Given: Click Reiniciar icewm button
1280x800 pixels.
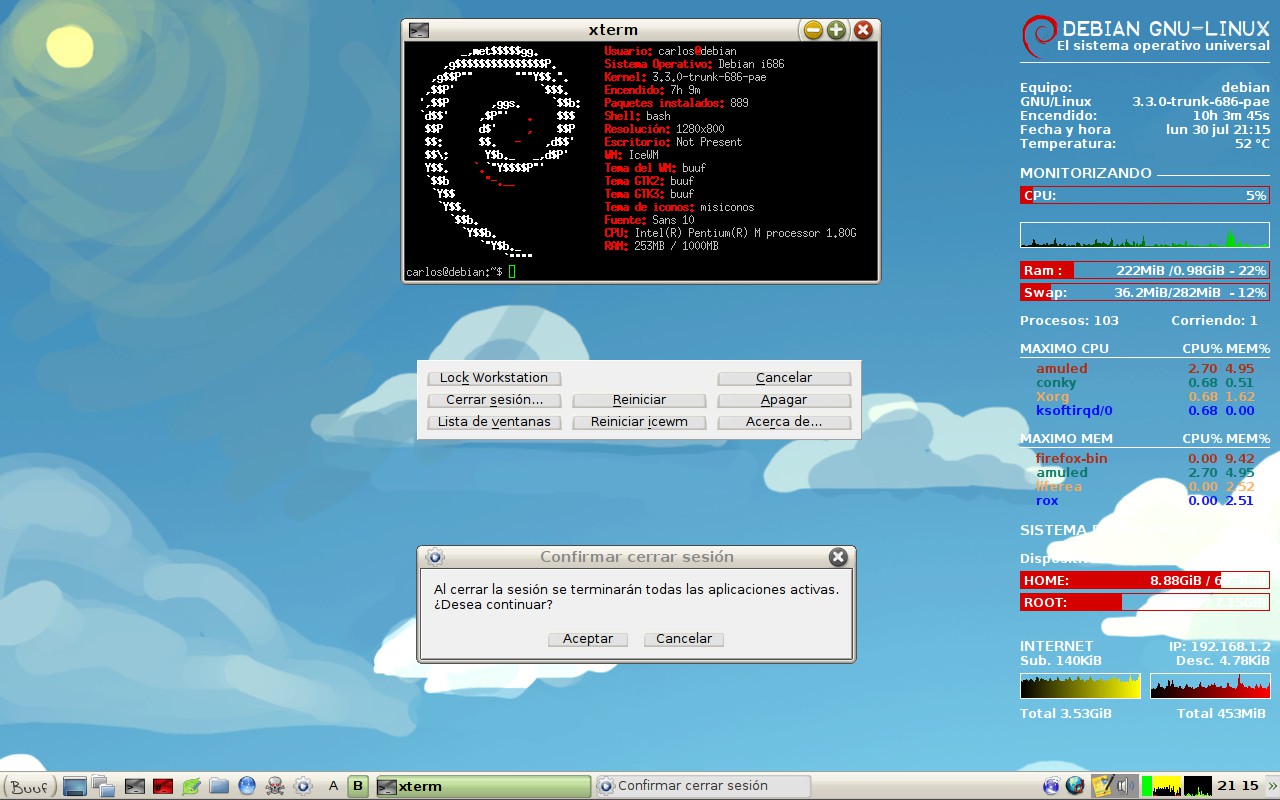Looking at the screenshot, I should pyautogui.click(x=640, y=422).
